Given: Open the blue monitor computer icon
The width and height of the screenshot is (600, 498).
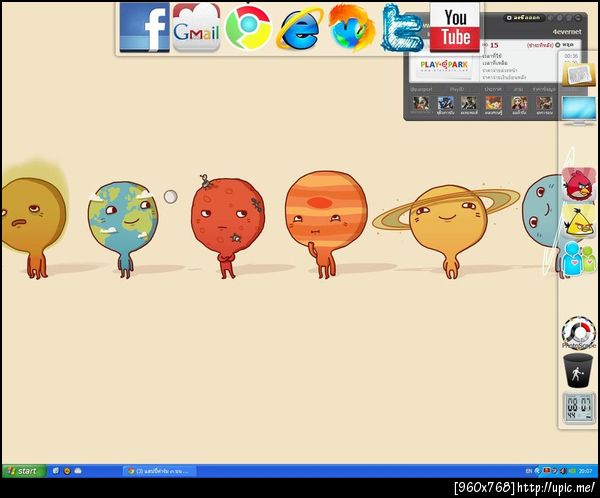Looking at the screenshot, I should (x=579, y=111).
